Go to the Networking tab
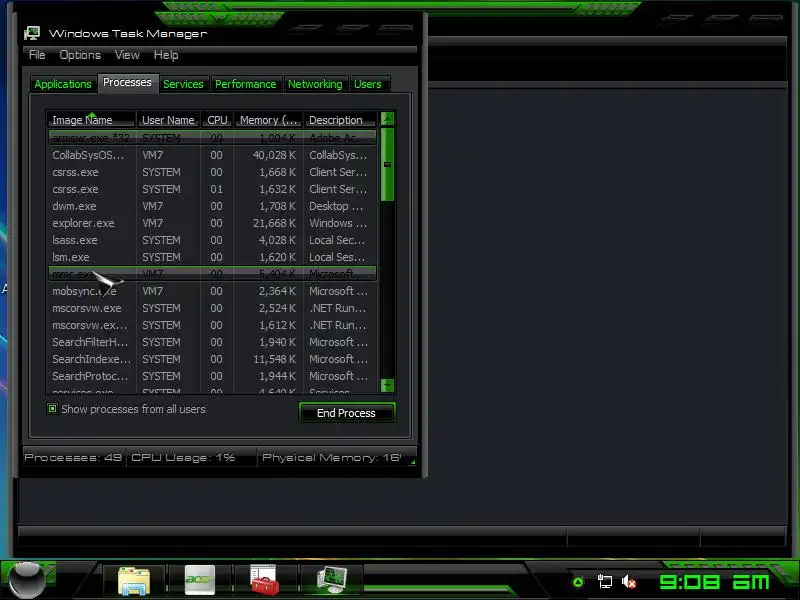The height and width of the screenshot is (600, 800). click(315, 84)
